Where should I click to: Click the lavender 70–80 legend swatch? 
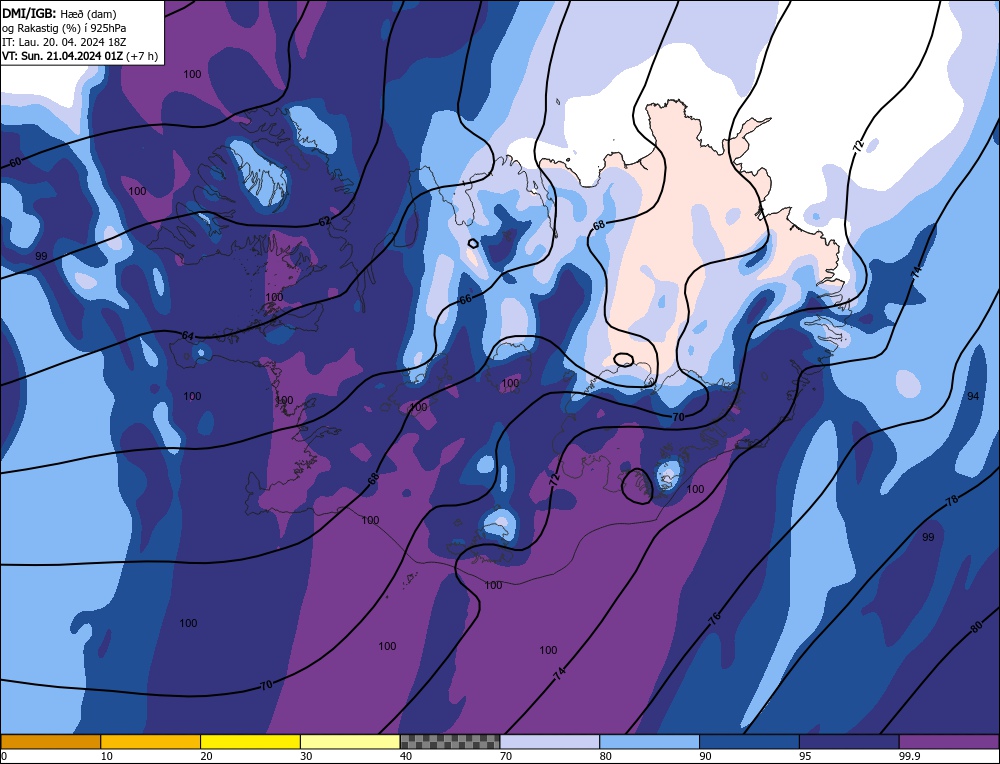tap(550, 741)
